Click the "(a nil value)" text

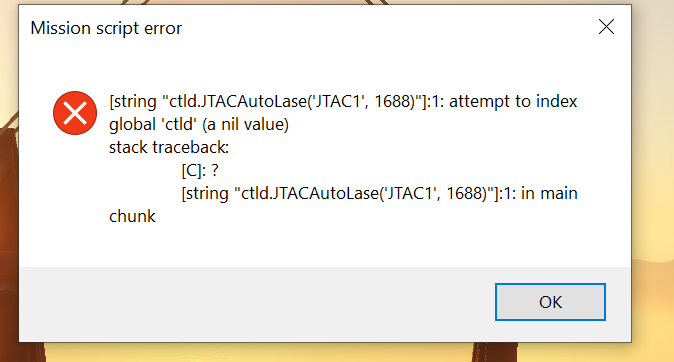click(x=245, y=125)
